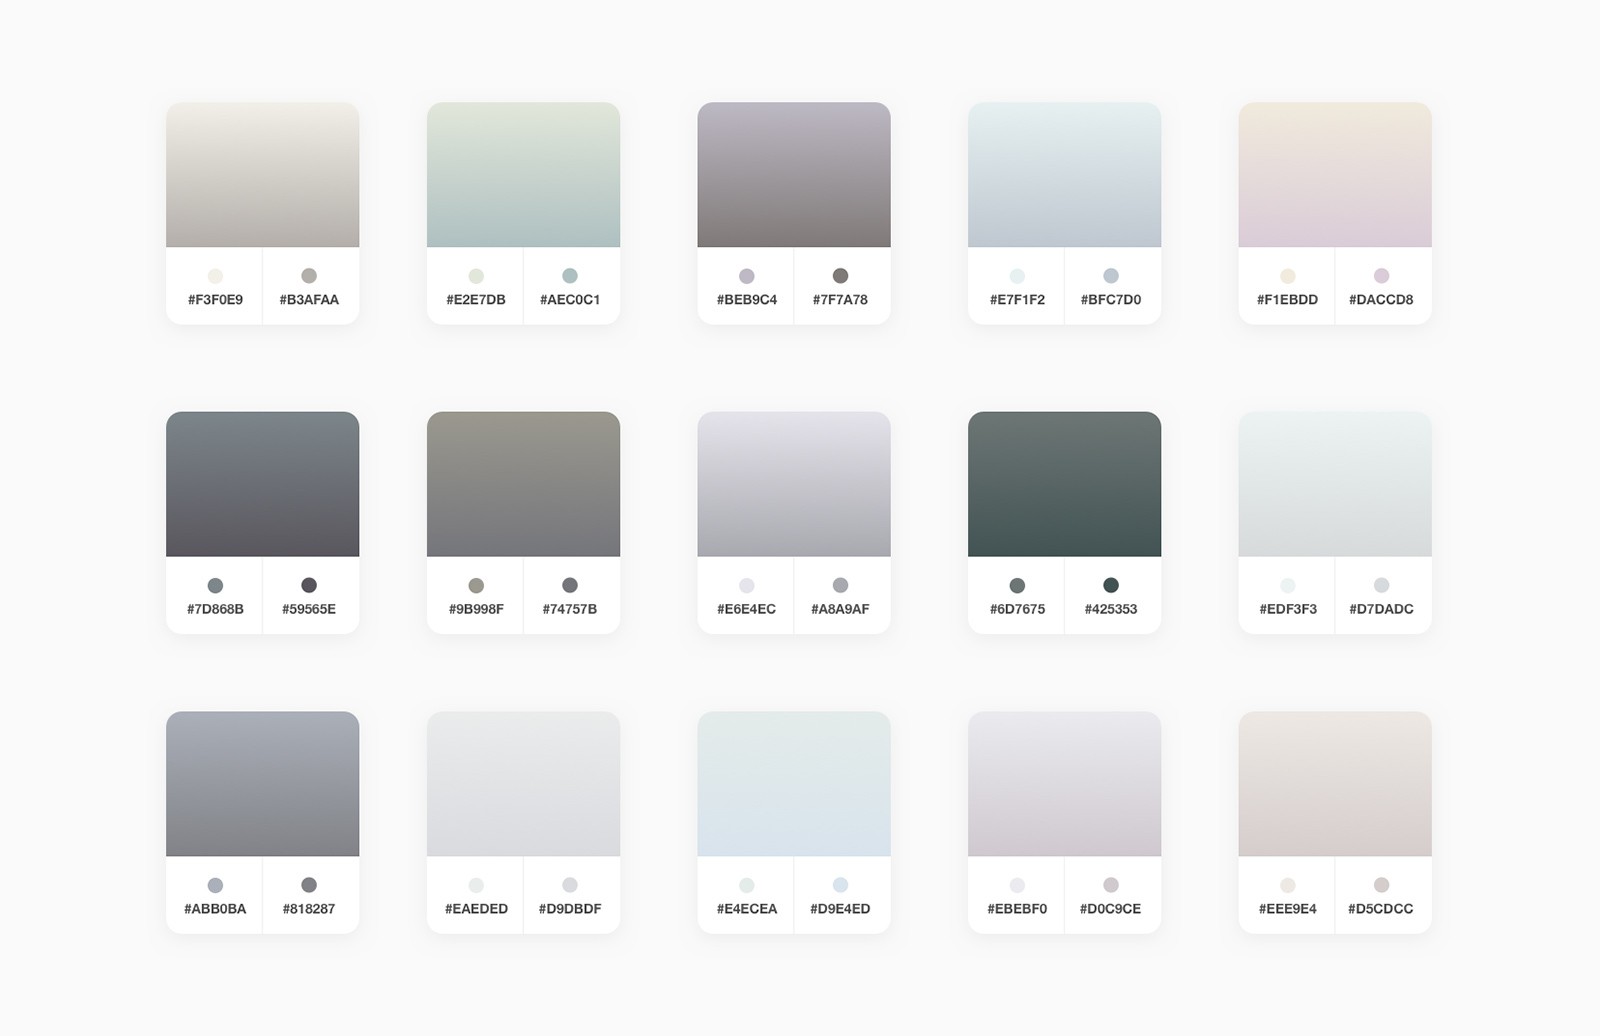Select the #F1EBDD color dot
The image size is (1600, 1036).
point(1288,276)
